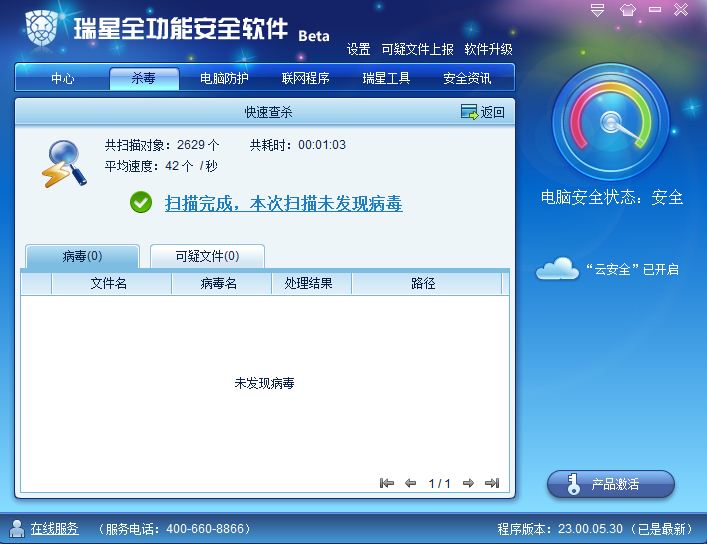Click 软件升级 to update software

coord(488,49)
